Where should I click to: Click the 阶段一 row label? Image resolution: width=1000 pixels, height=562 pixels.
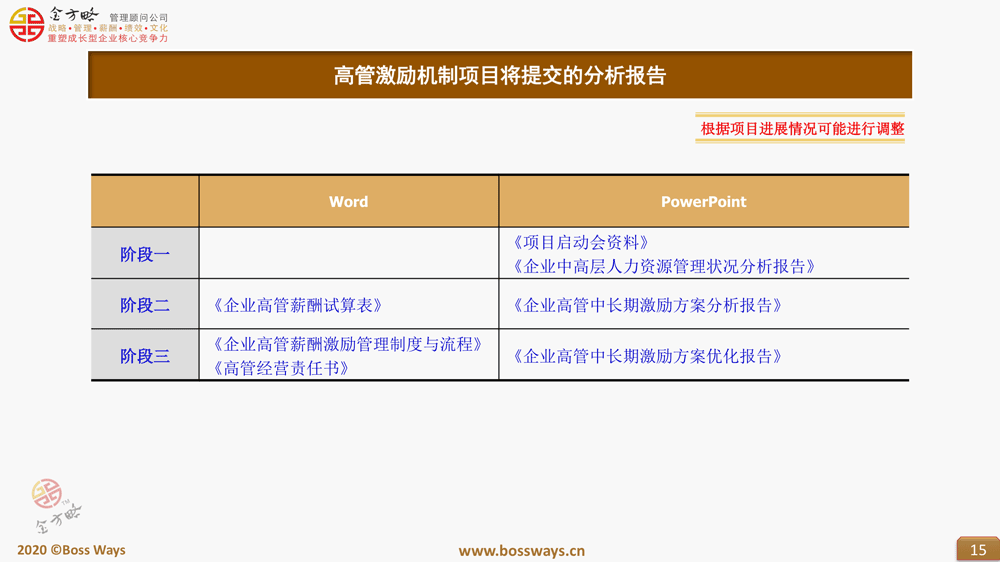[145, 254]
